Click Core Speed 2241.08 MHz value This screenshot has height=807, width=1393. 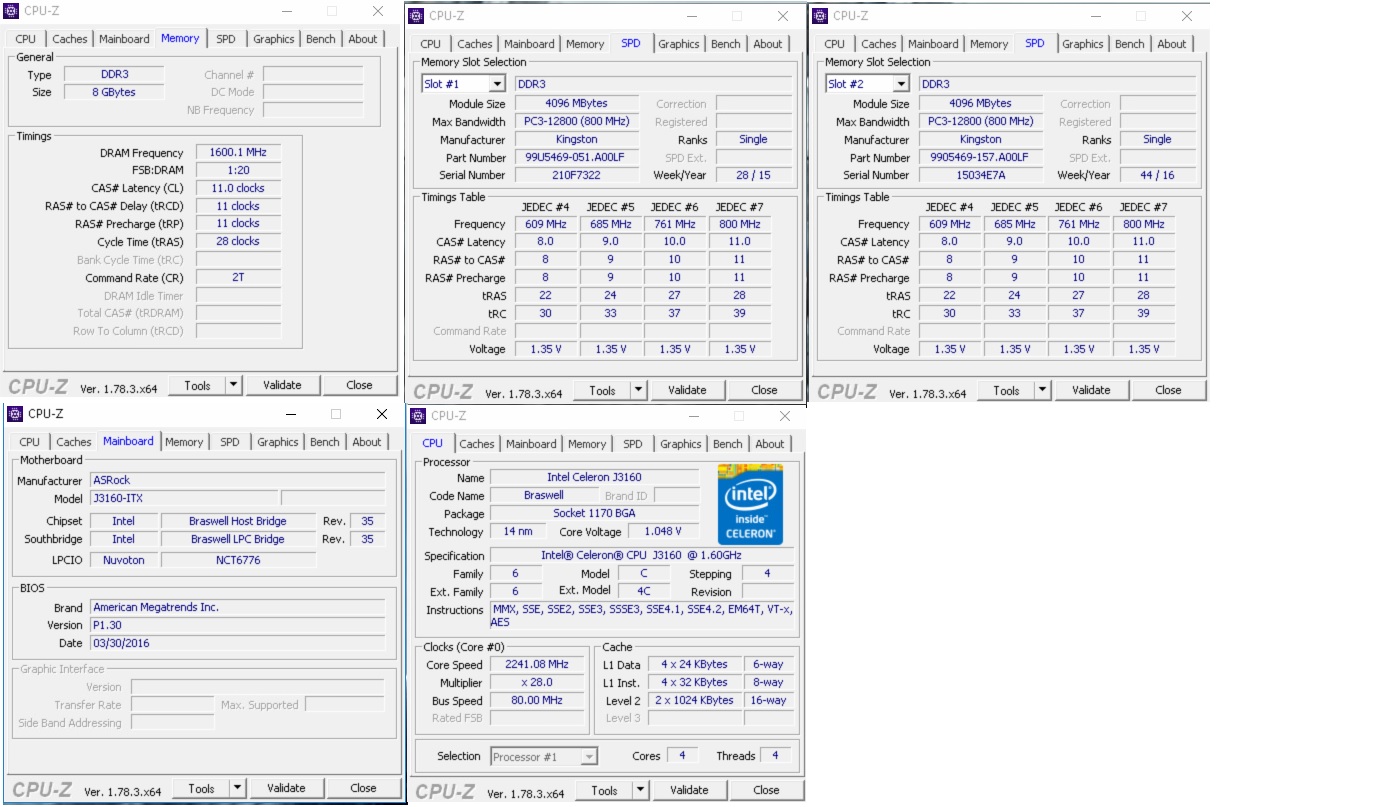pos(537,665)
